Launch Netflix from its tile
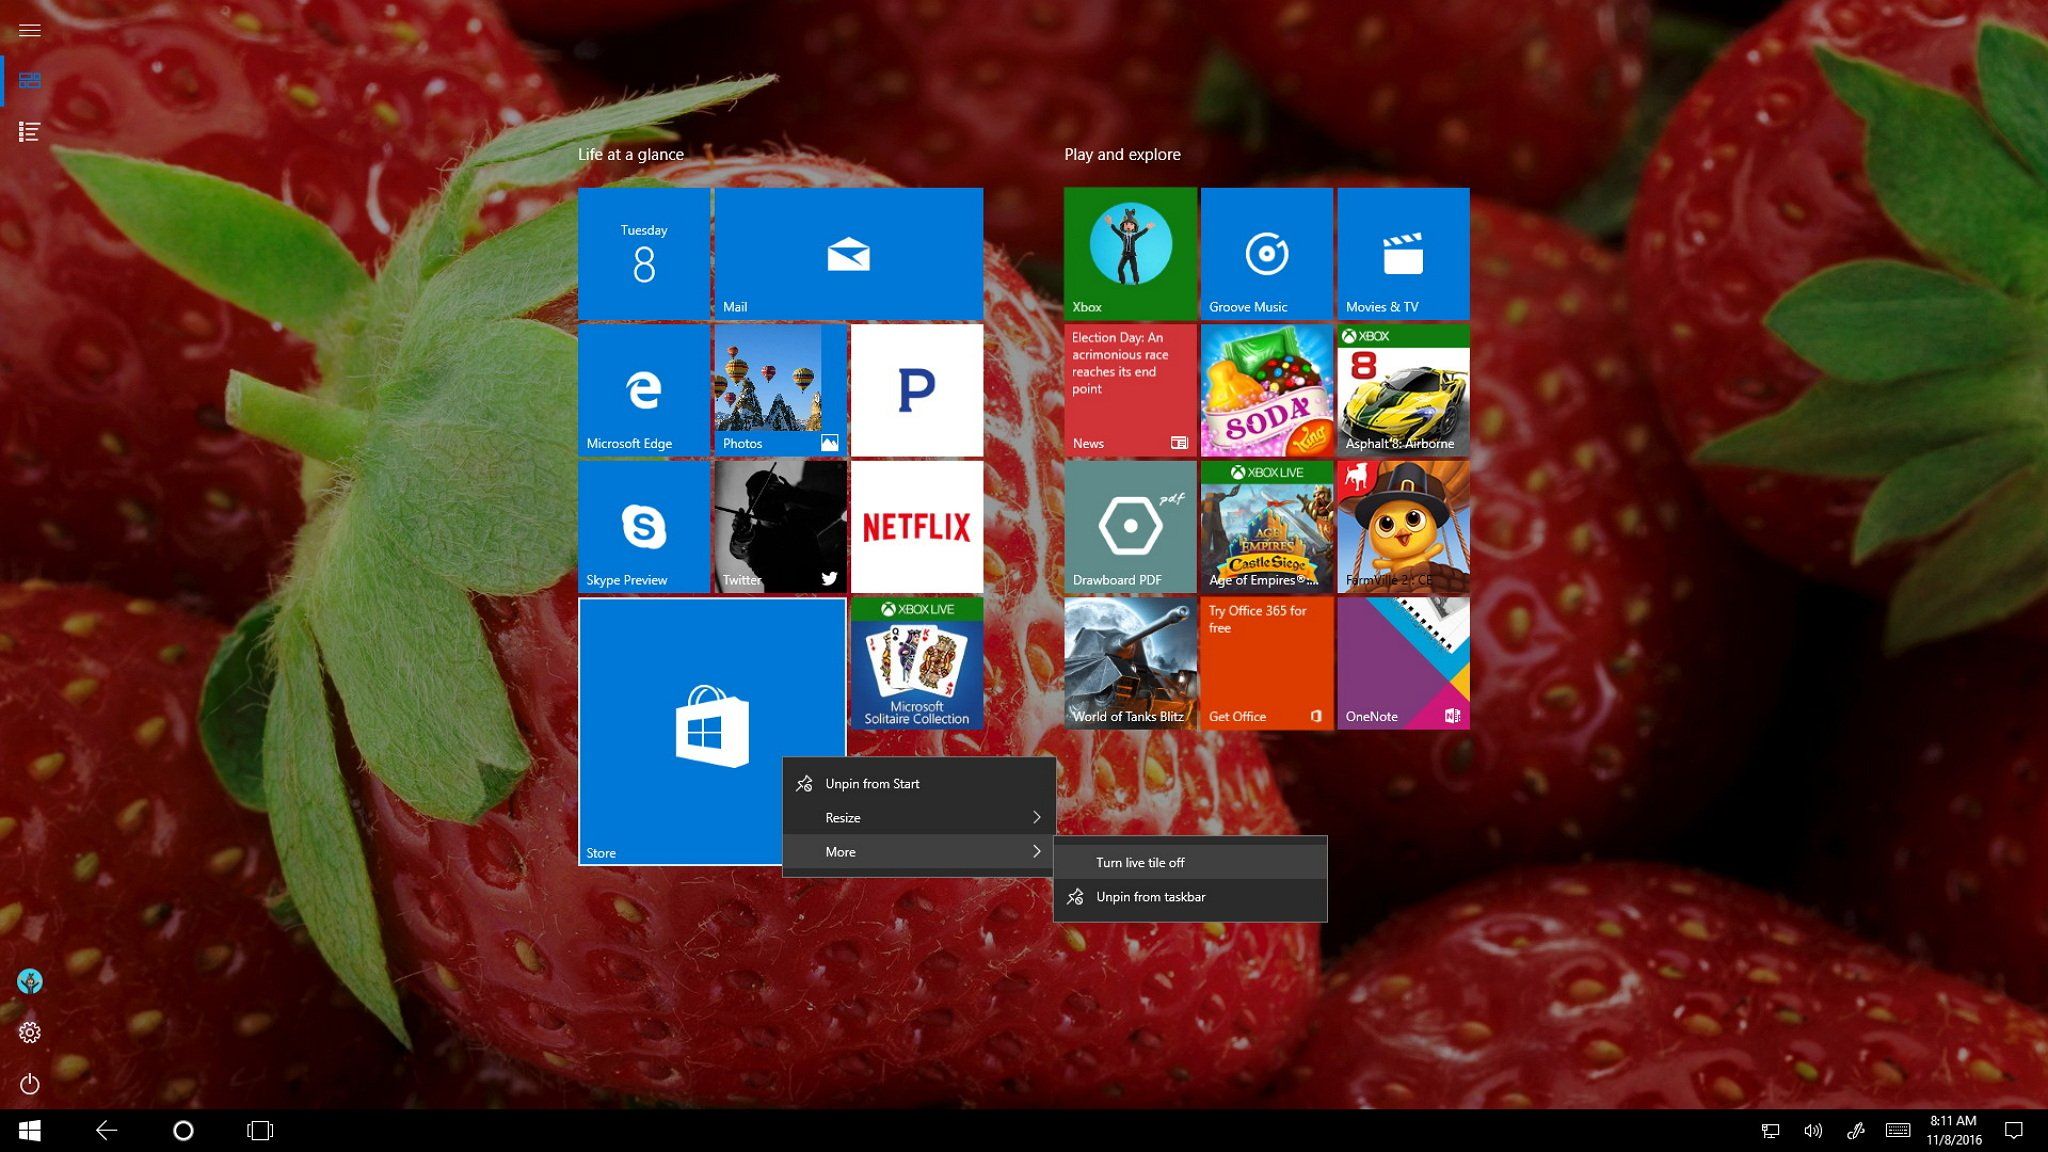The image size is (2048, 1152). [x=916, y=526]
